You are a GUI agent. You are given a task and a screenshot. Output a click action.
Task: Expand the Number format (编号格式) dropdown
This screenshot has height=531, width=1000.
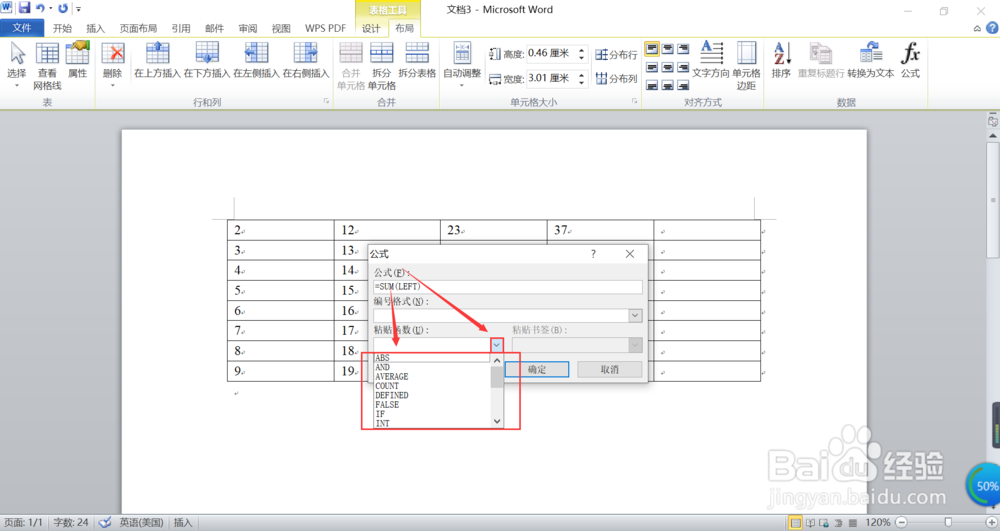pyautogui.click(x=635, y=316)
